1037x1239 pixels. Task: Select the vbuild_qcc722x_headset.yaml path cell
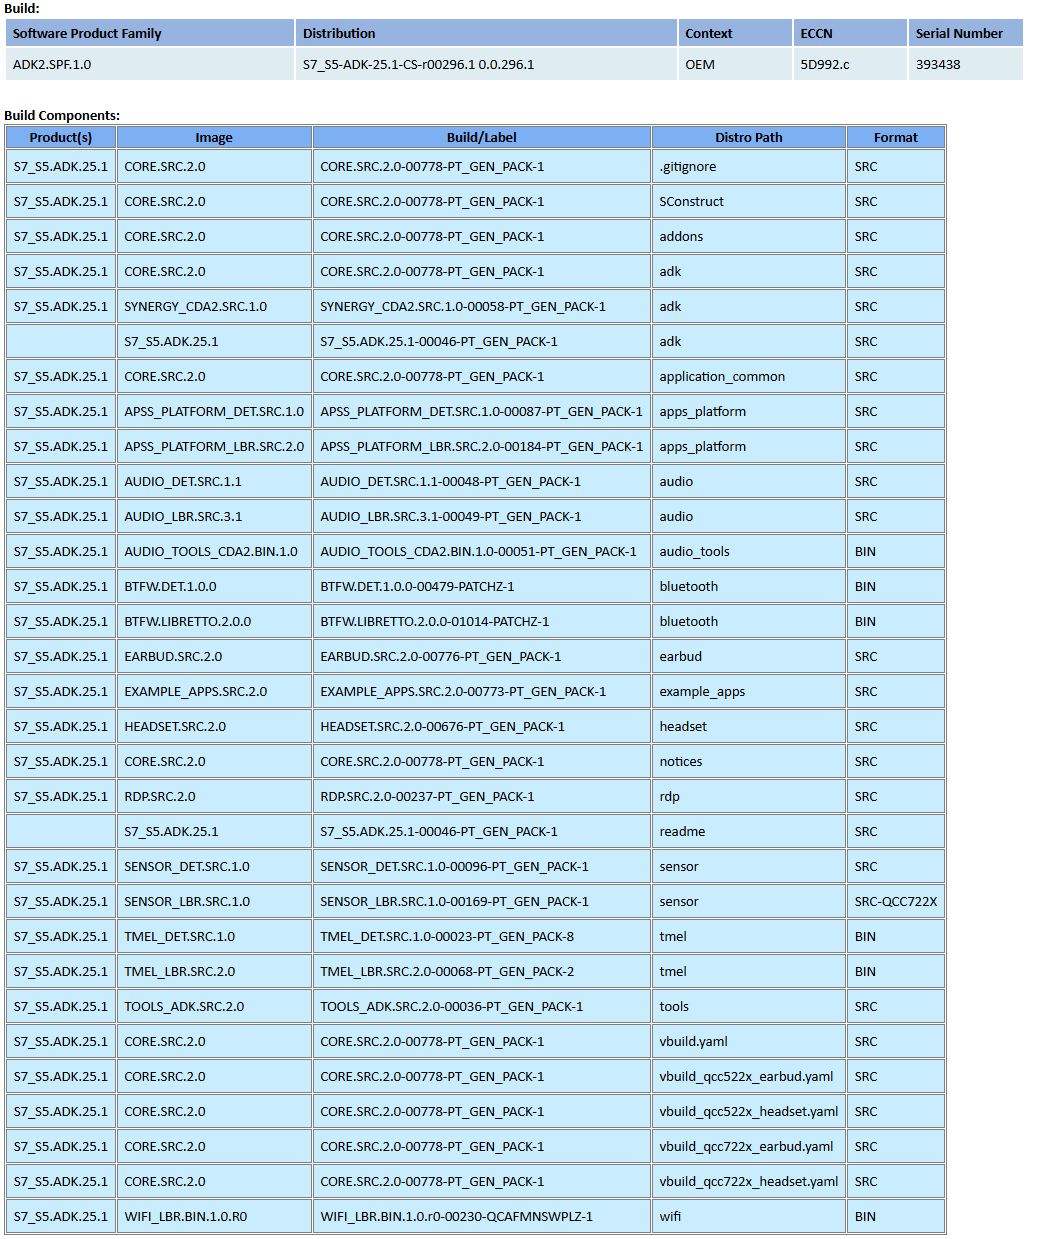748,1182
